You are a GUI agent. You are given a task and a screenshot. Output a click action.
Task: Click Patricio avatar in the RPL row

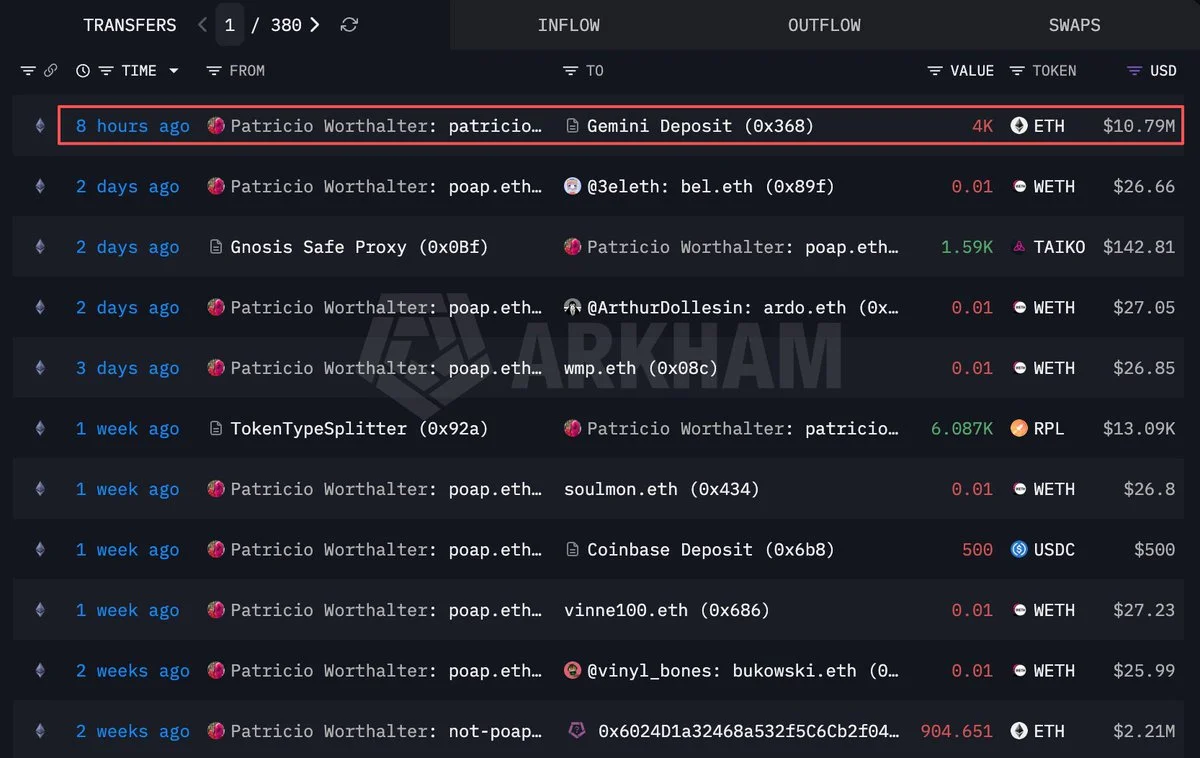[573, 428]
